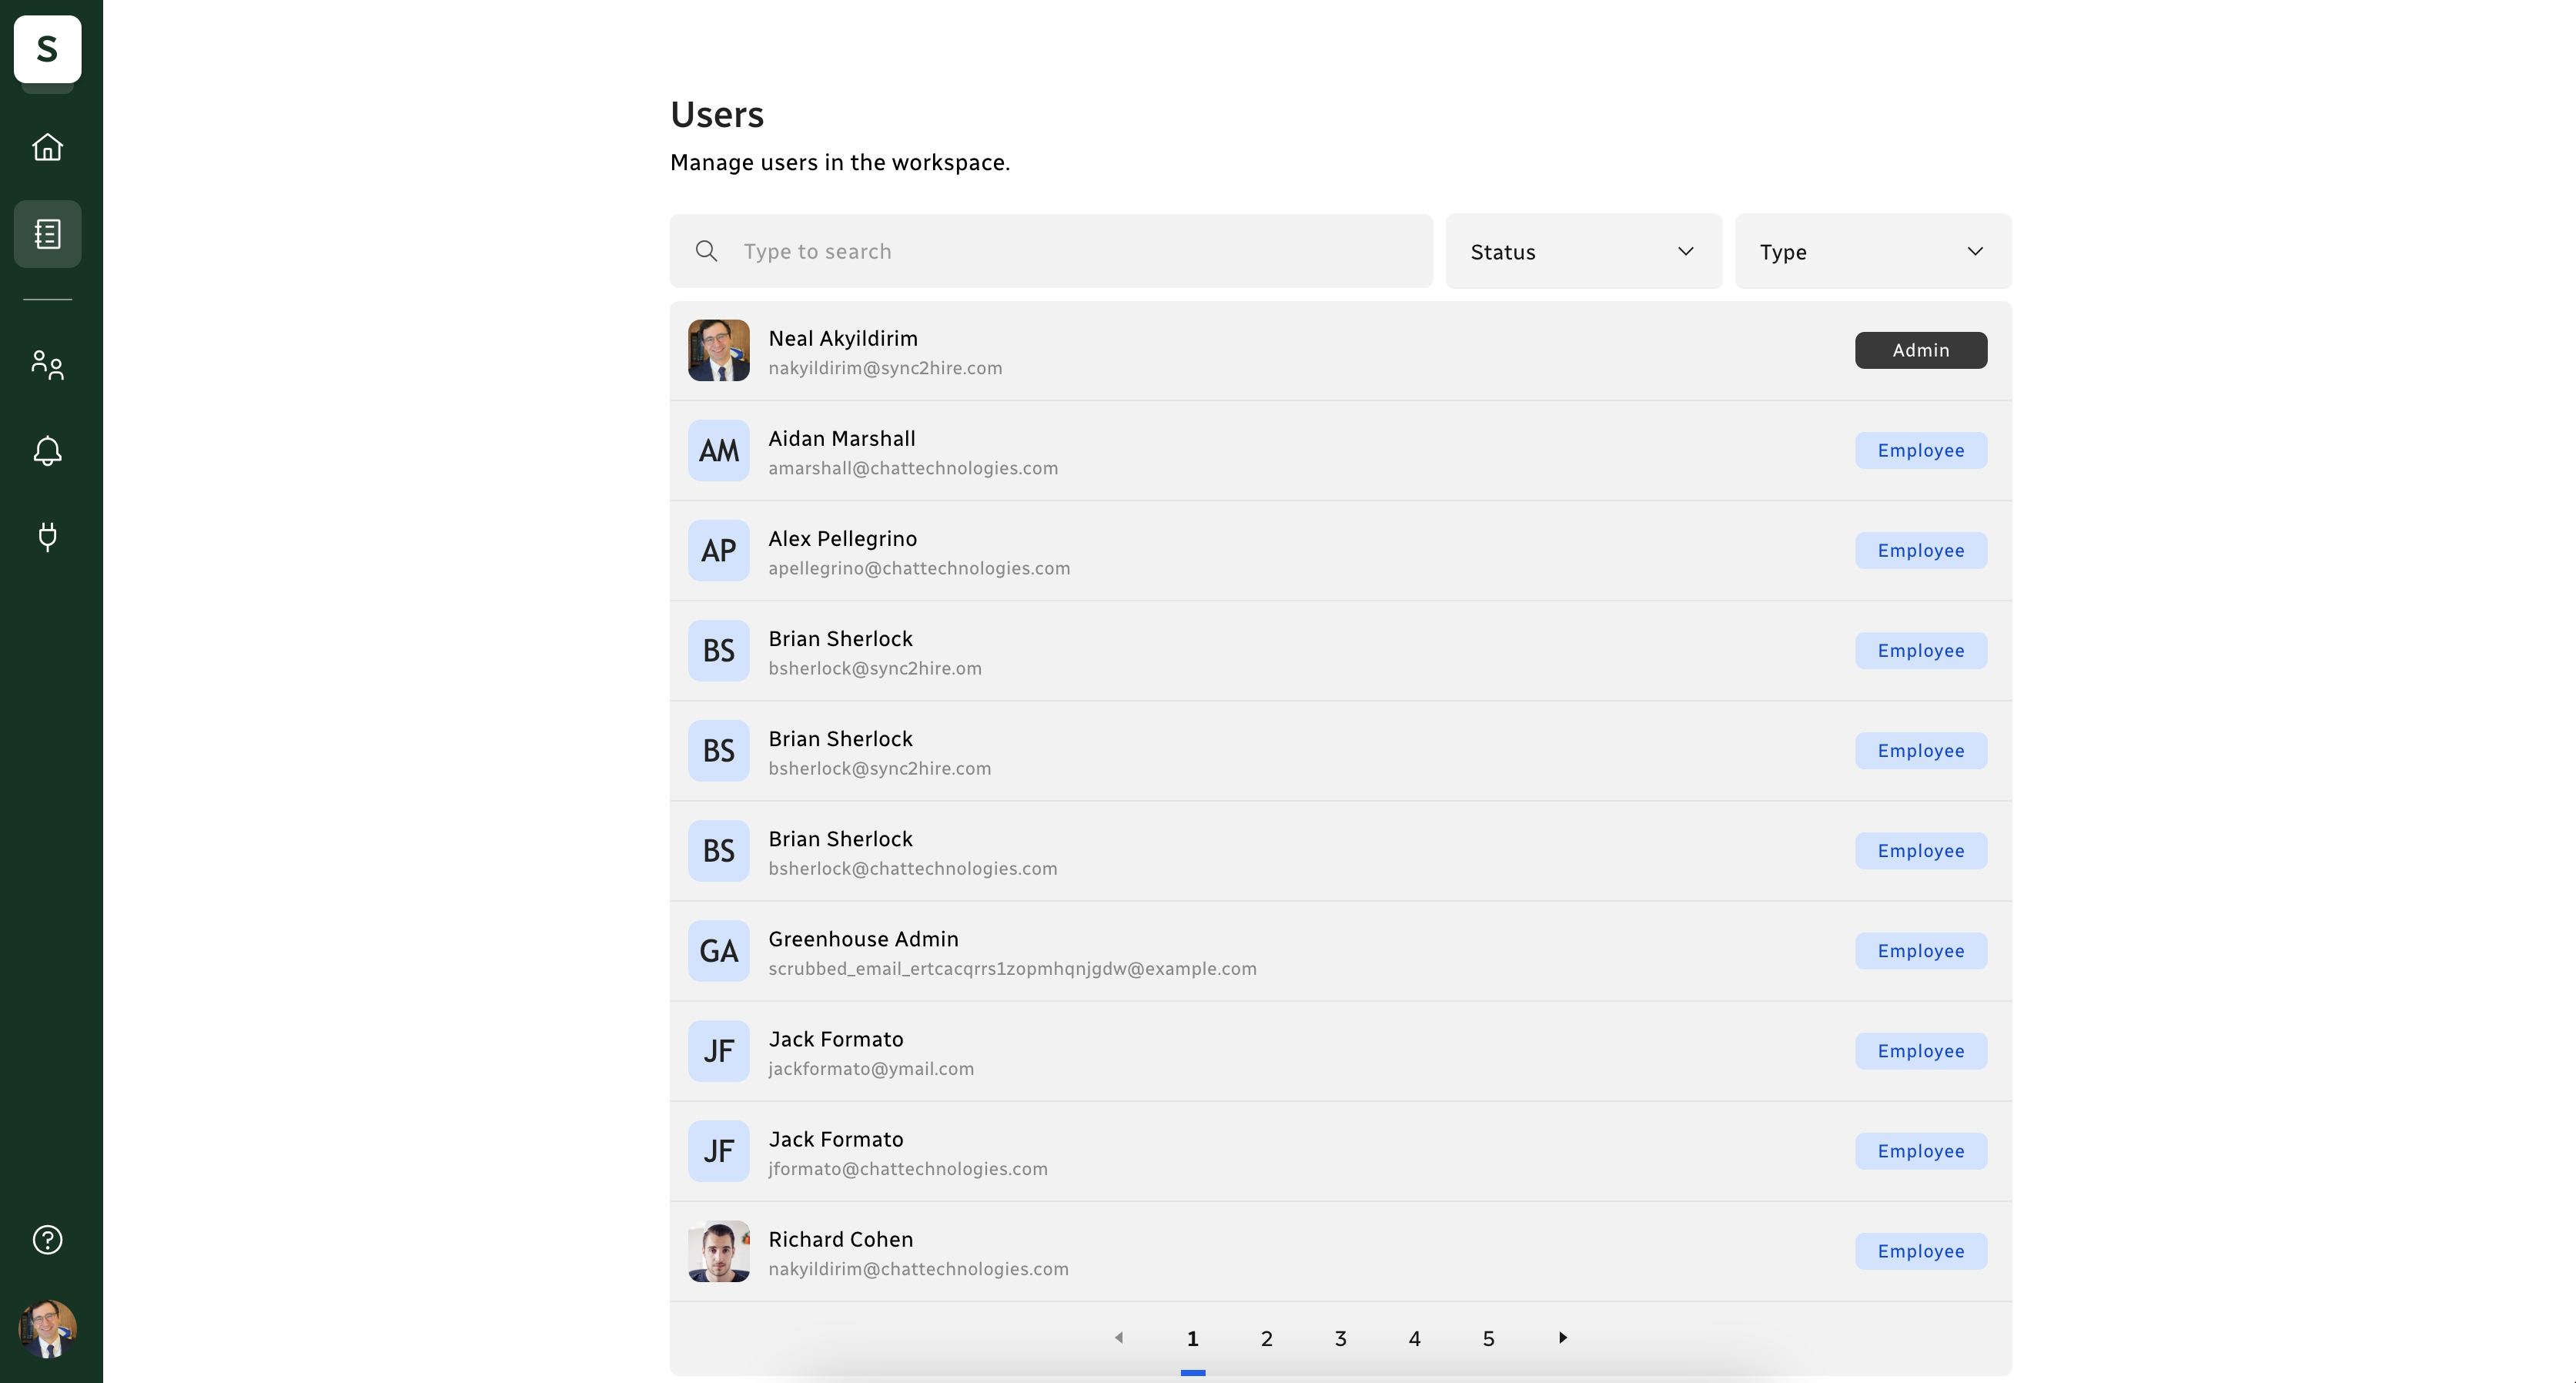Open the Type filter dropdown
The width and height of the screenshot is (2576, 1383).
click(x=1873, y=251)
